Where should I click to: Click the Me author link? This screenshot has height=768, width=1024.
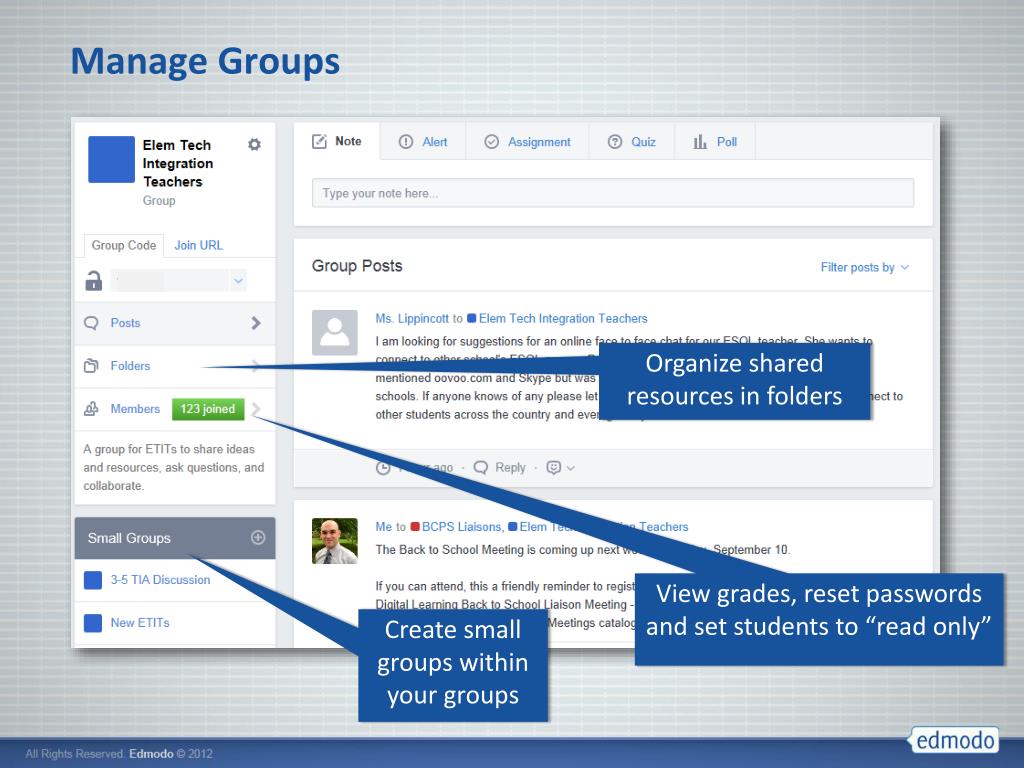[383, 527]
